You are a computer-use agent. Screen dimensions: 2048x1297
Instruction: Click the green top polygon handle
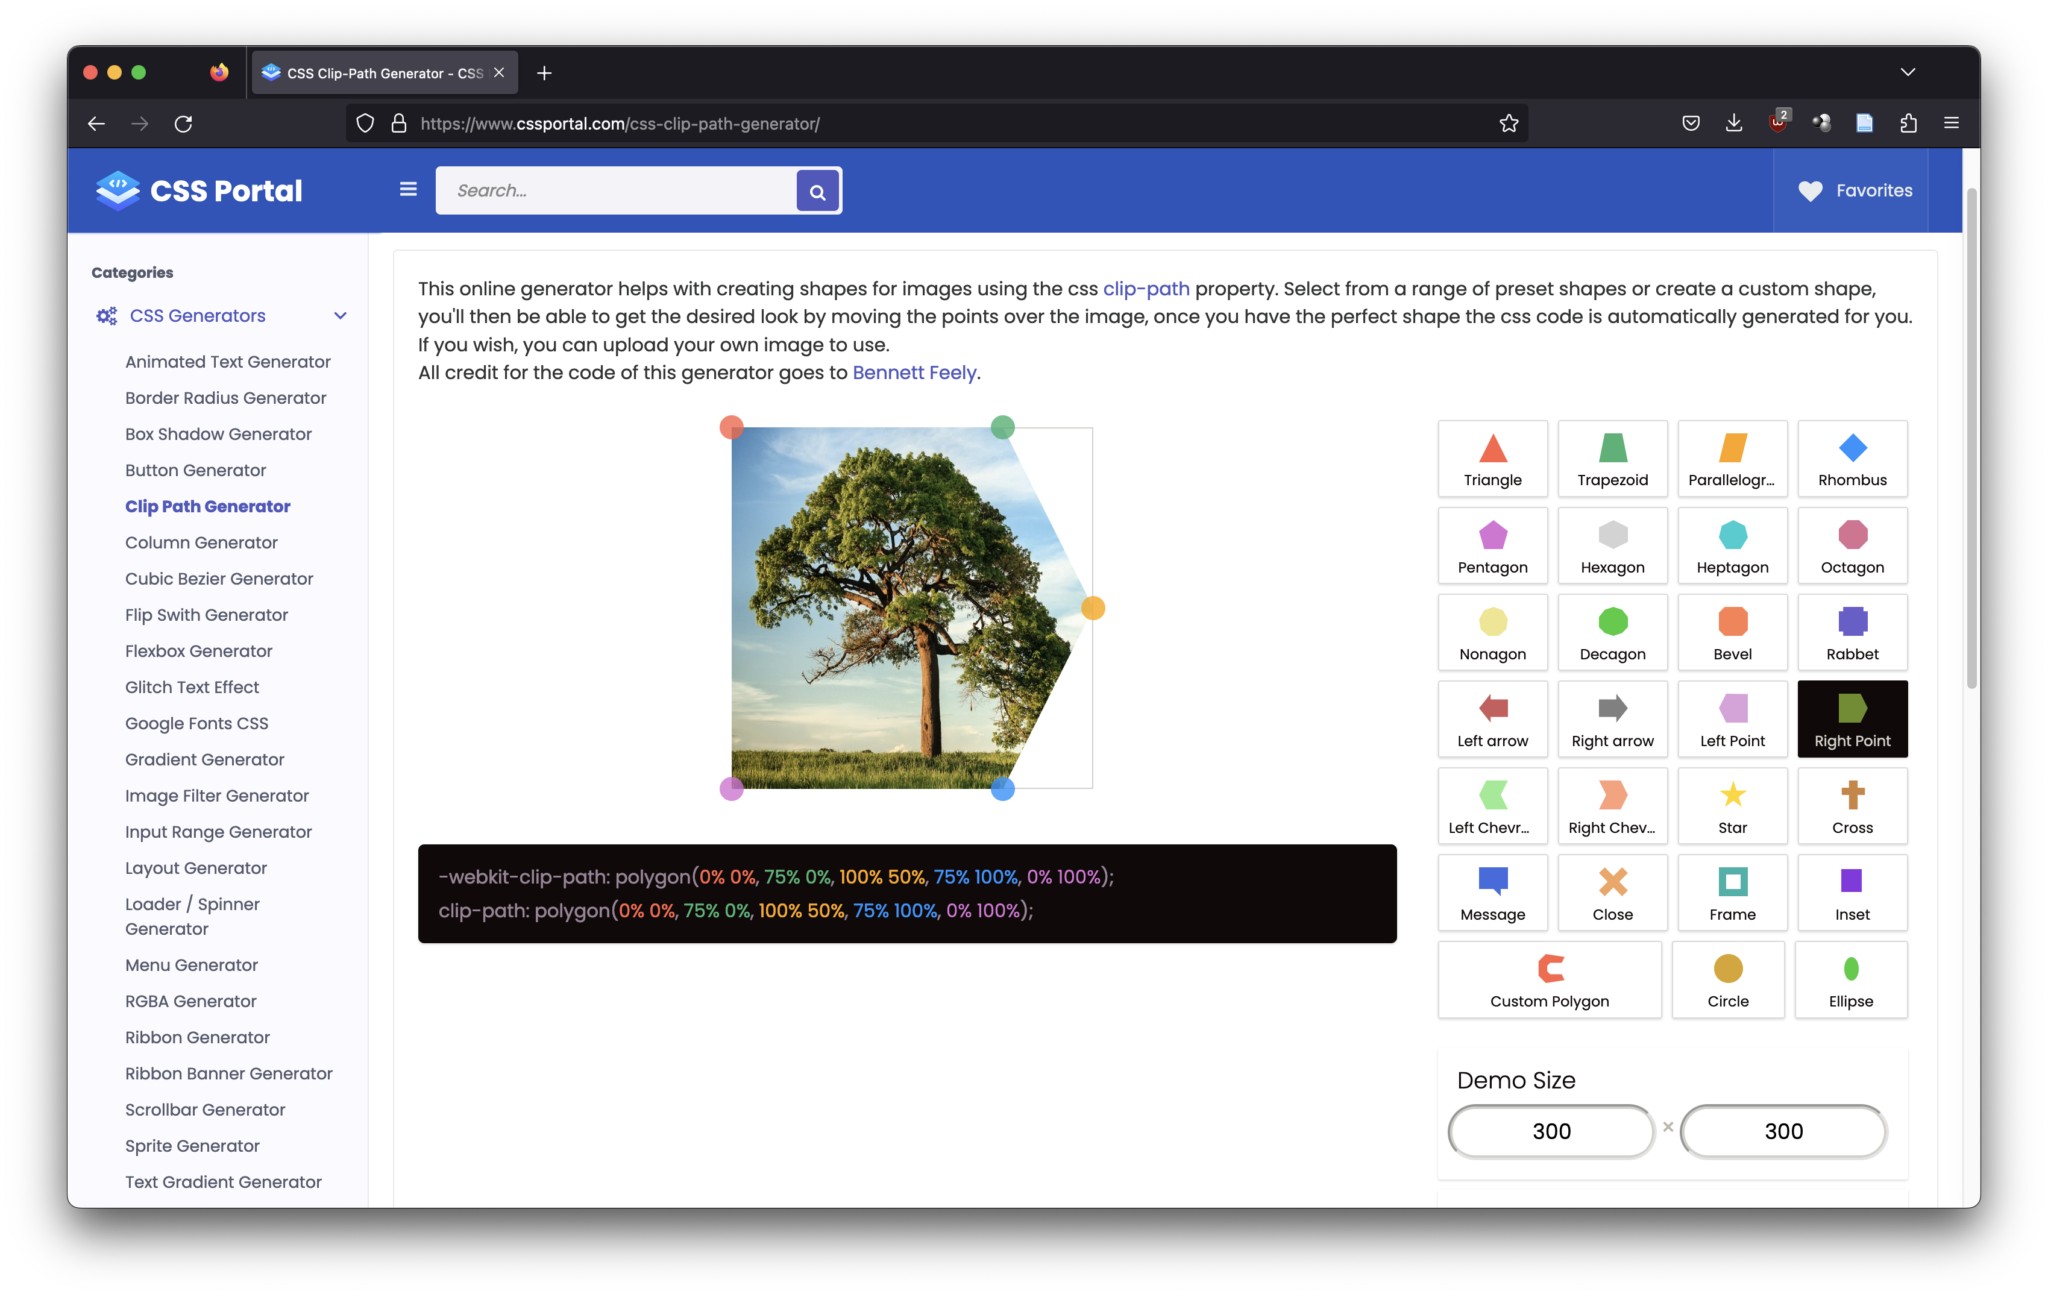click(x=1002, y=428)
